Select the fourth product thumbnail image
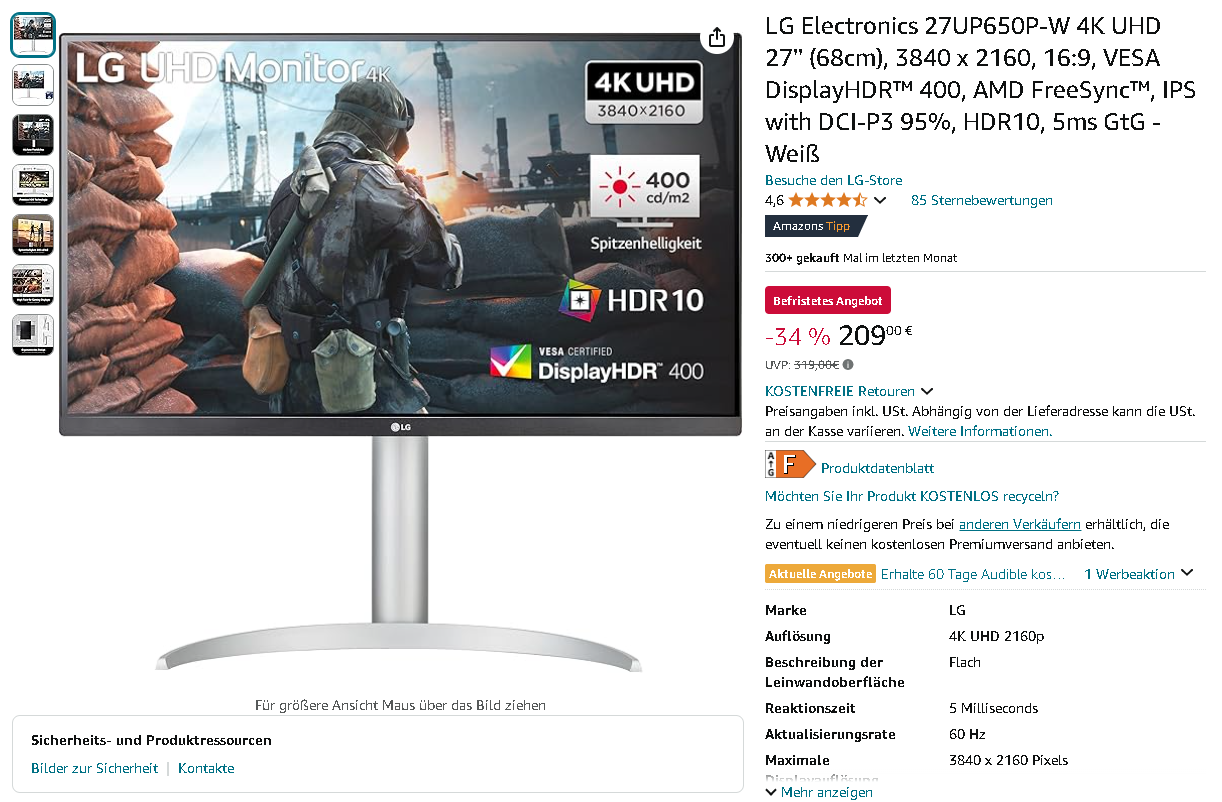1222x802 pixels. (x=33, y=185)
